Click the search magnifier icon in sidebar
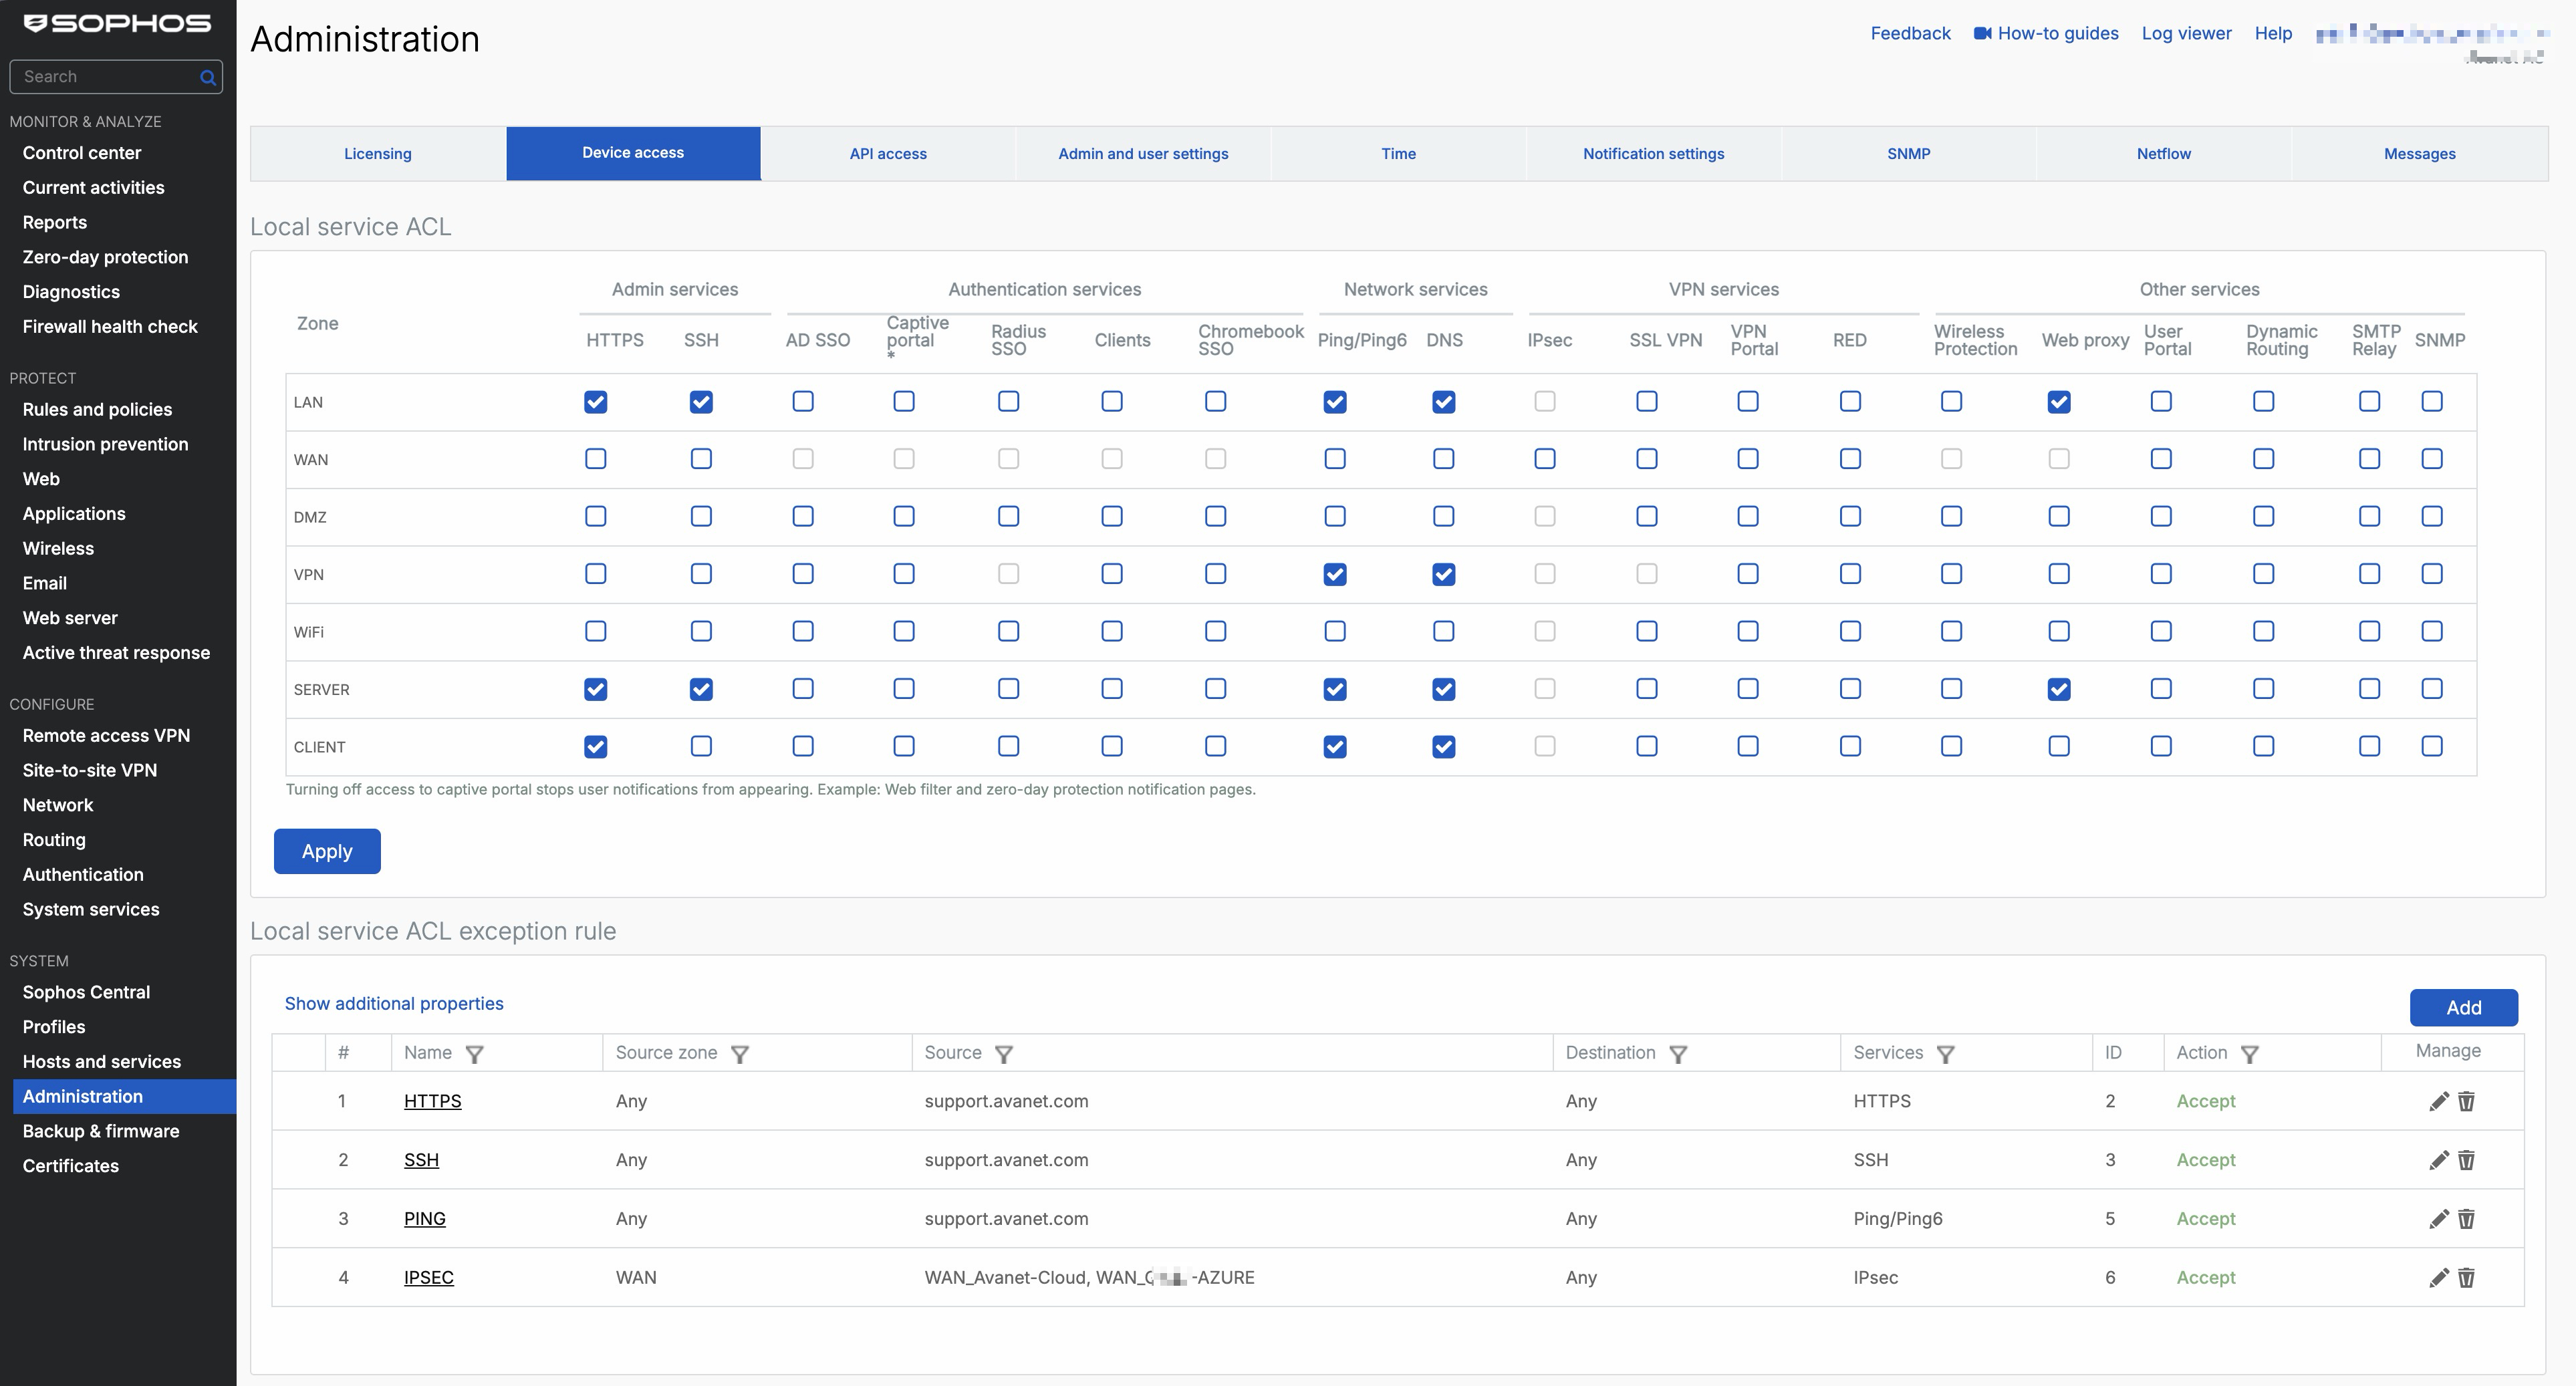The height and width of the screenshot is (1386, 2576). coord(208,77)
